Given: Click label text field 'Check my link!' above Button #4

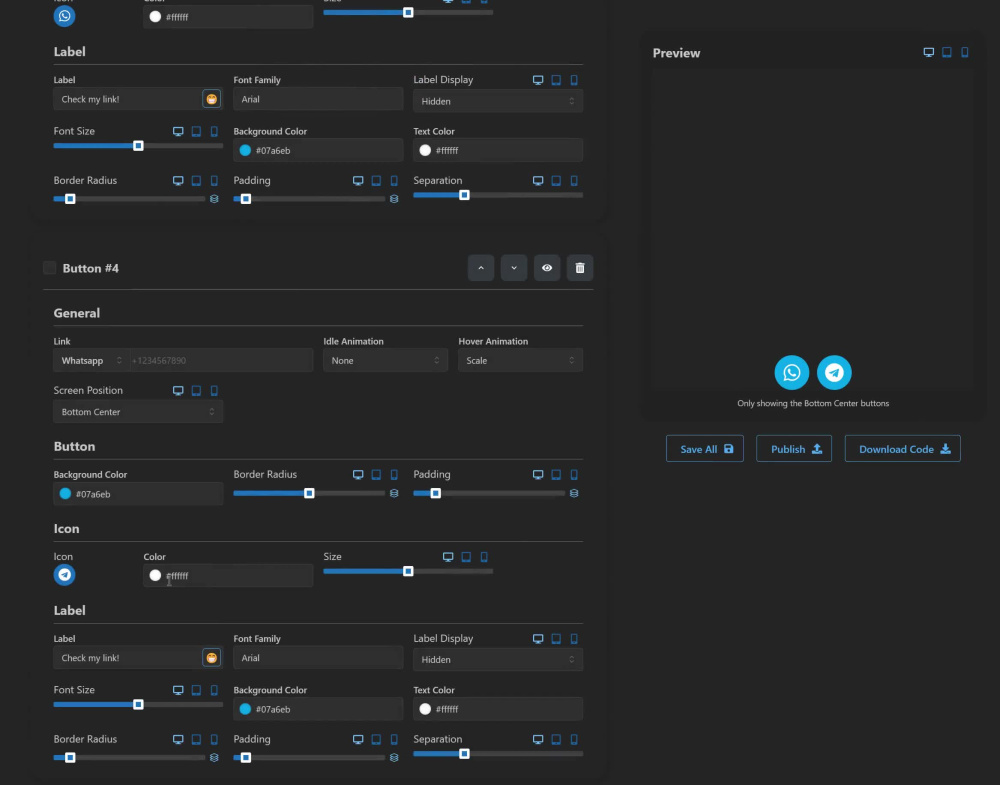Looking at the screenshot, I should point(128,99).
